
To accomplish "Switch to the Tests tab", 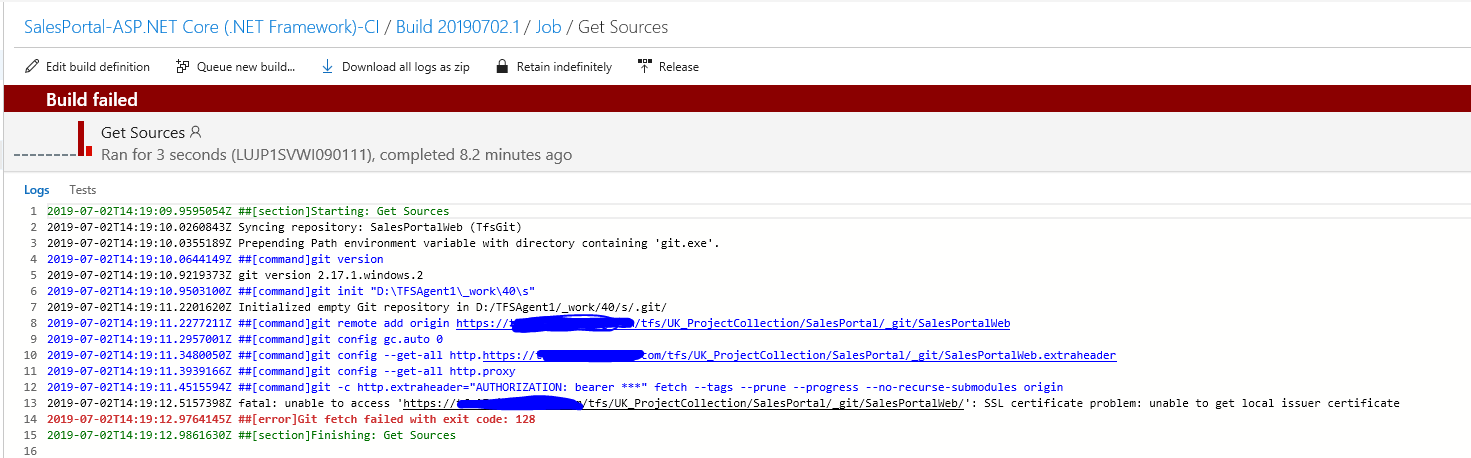I will tap(83, 190).
